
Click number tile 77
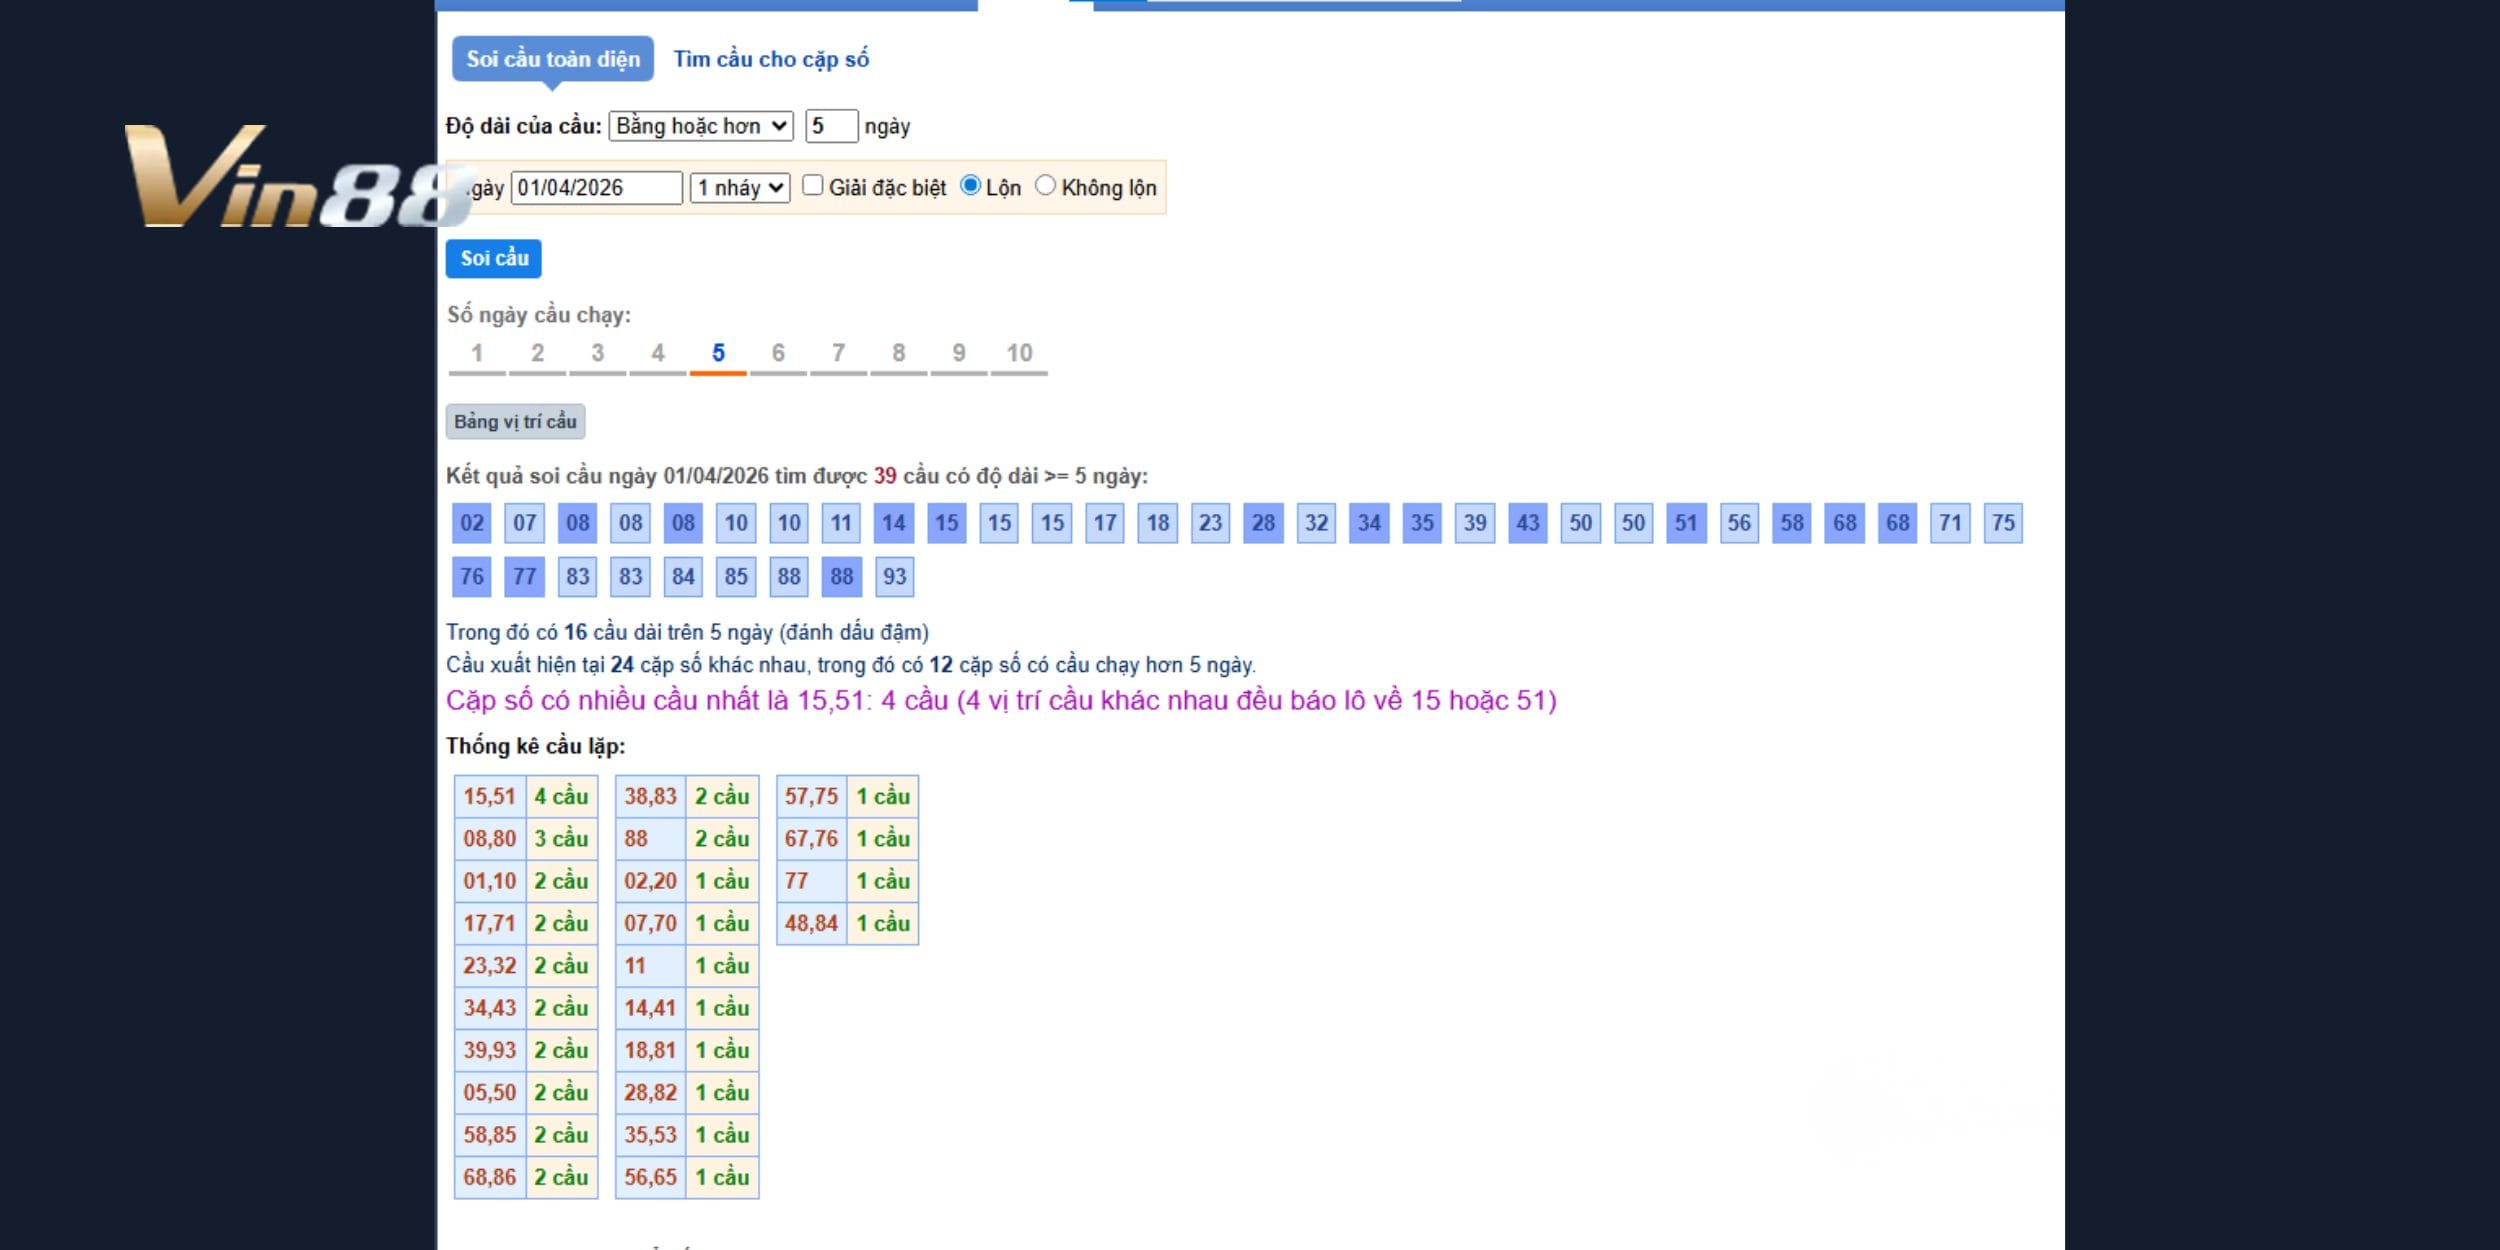point(525,577)
